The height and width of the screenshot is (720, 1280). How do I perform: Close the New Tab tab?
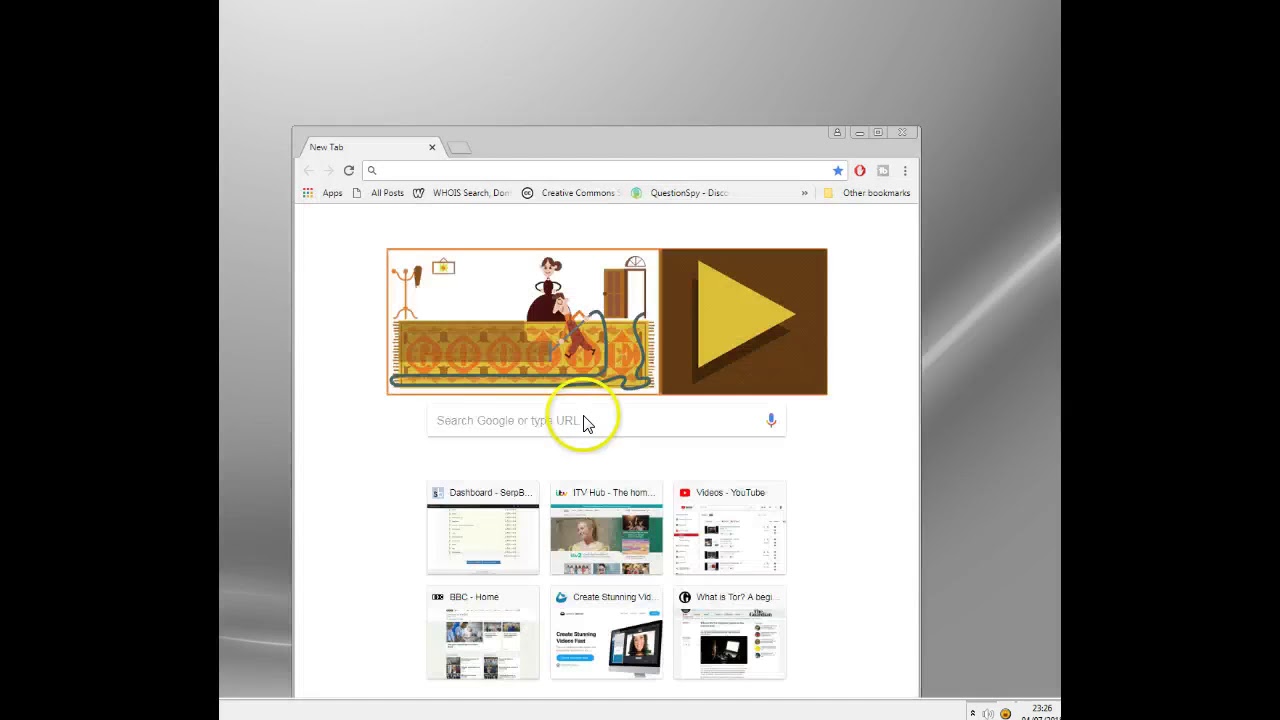432,147
